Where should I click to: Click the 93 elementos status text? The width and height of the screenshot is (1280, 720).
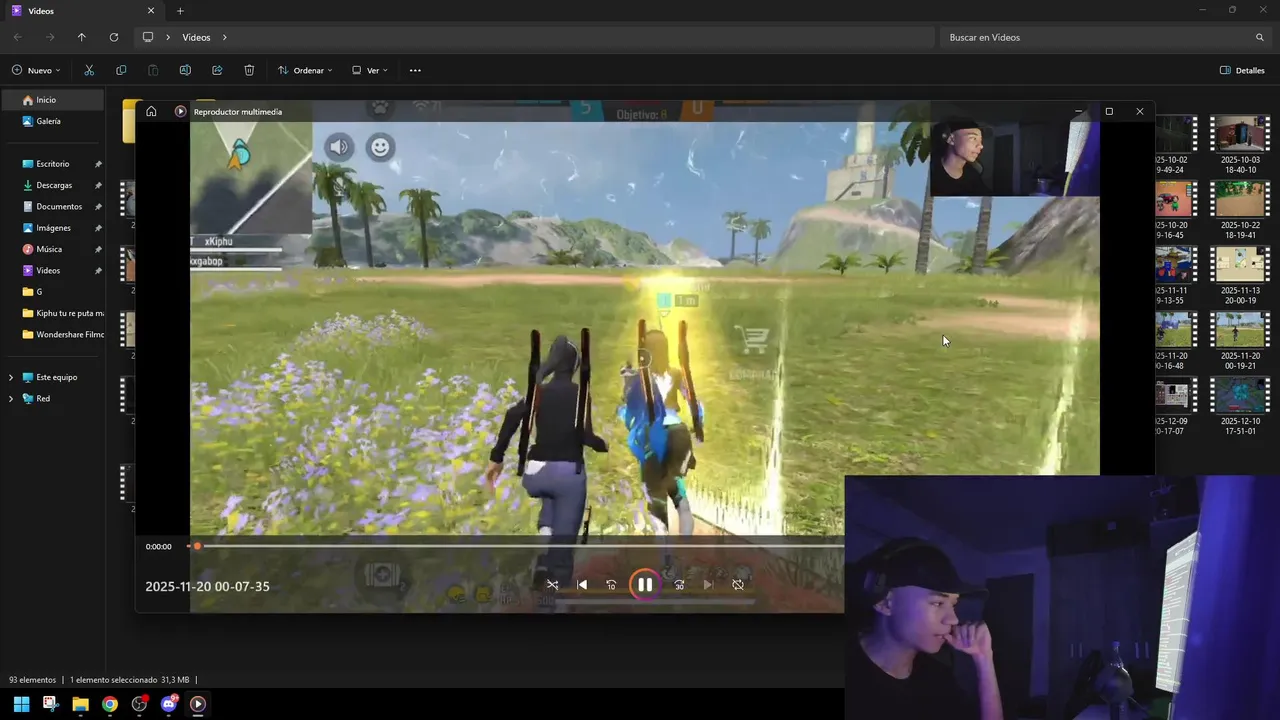[33, 680]
